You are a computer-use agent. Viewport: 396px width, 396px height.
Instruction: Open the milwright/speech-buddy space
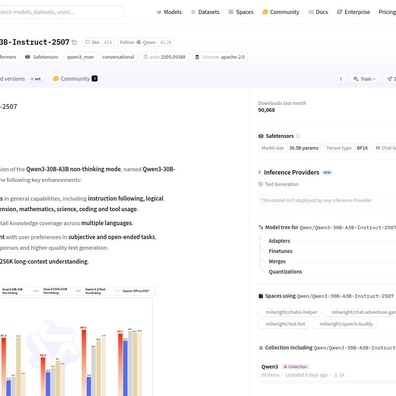tap(344, 324)
